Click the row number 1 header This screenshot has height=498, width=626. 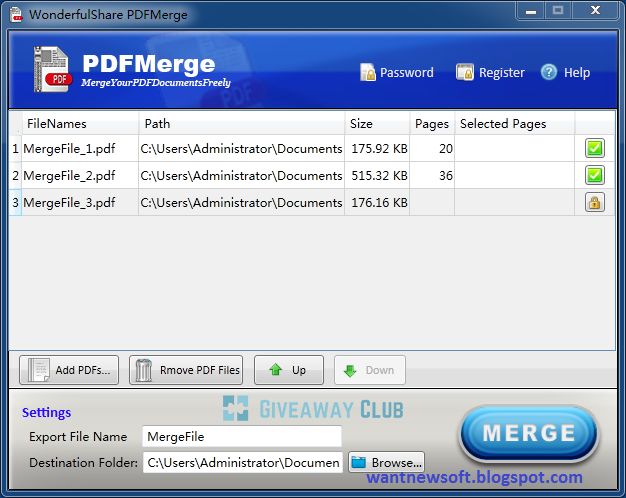15,149
